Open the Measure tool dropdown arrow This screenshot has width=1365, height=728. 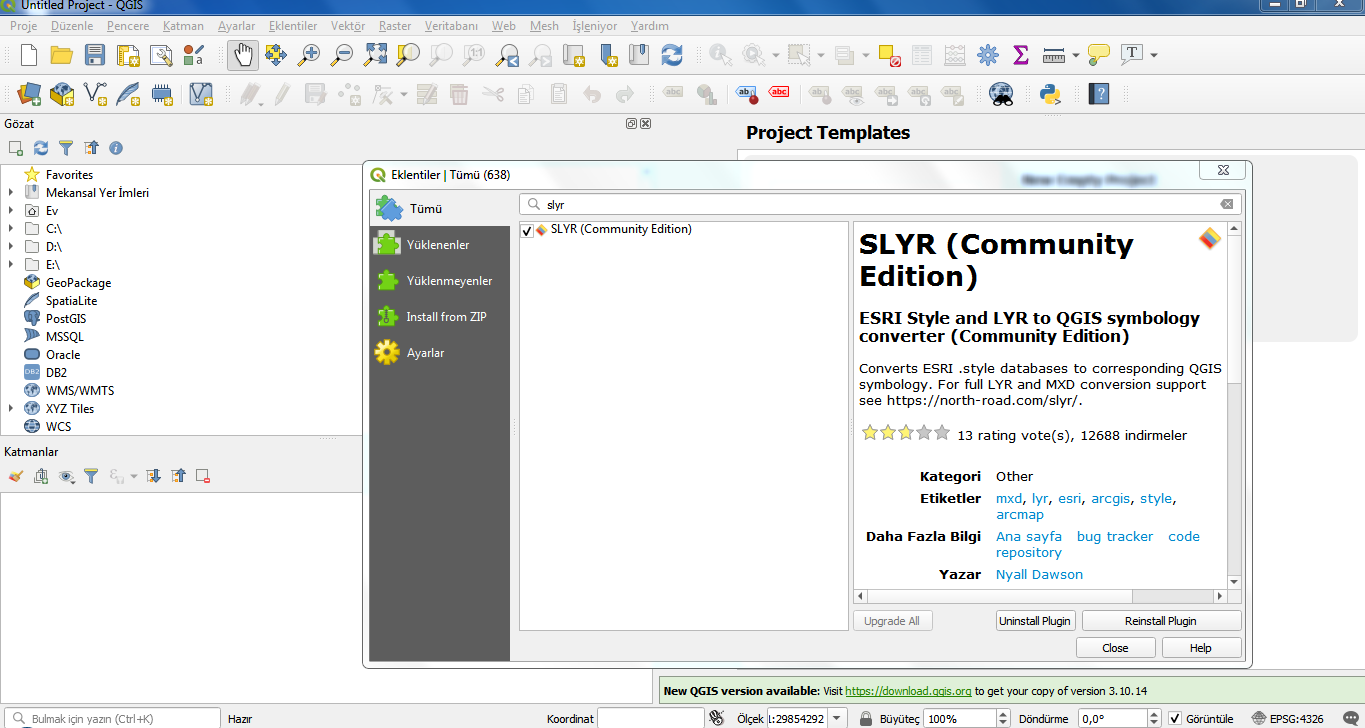pos(1076,55)
